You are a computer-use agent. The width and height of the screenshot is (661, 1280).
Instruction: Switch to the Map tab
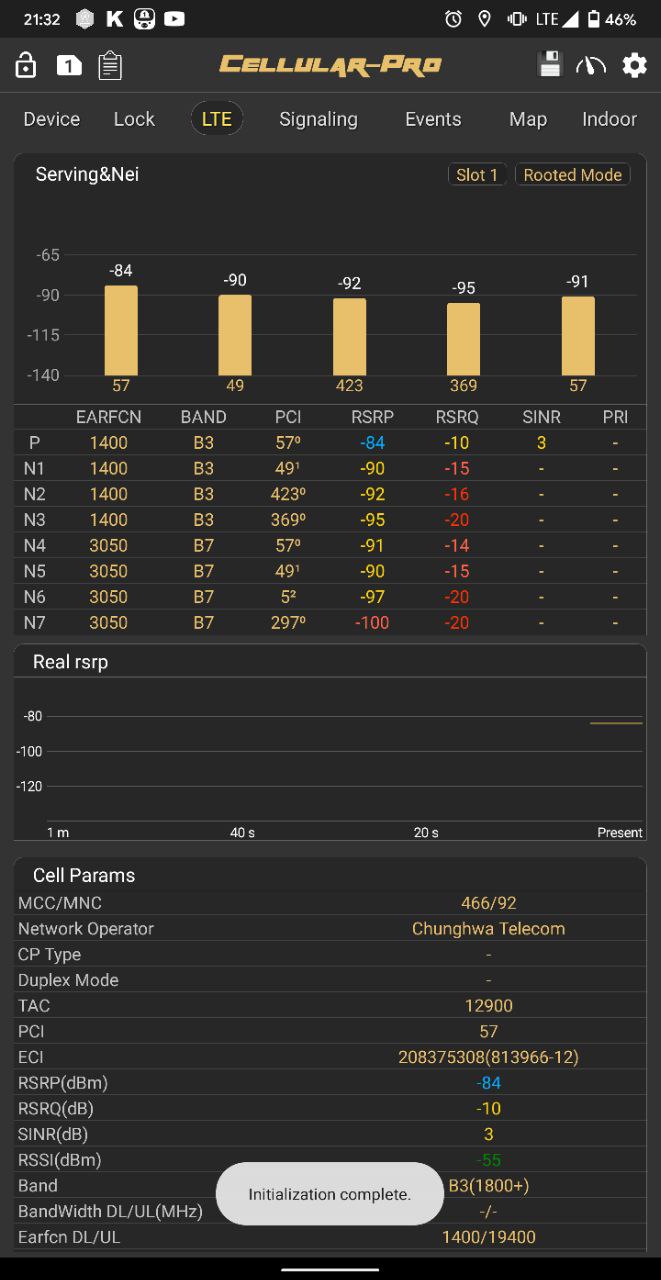tap(528, 119)
